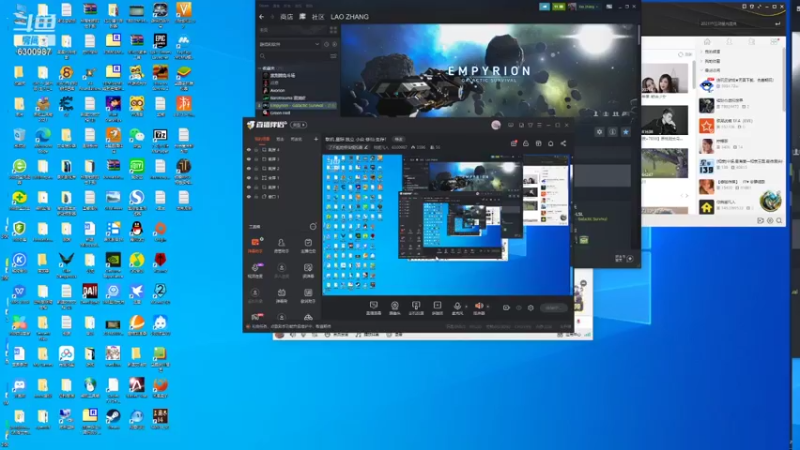Screen dimensions: 800x450
Task: Open the LAO ZHANG profile tab in Steam
Action: 349,17
